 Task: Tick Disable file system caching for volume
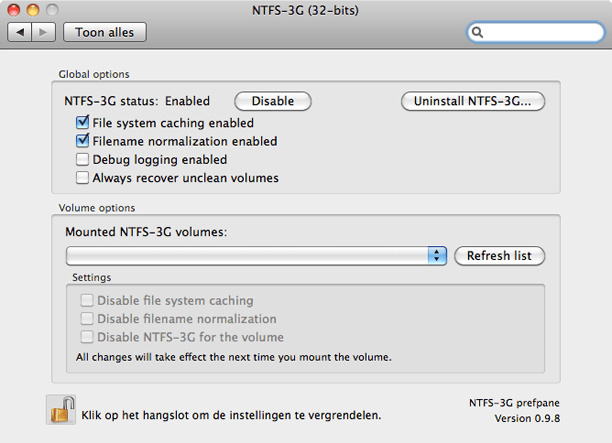(87, 300)
